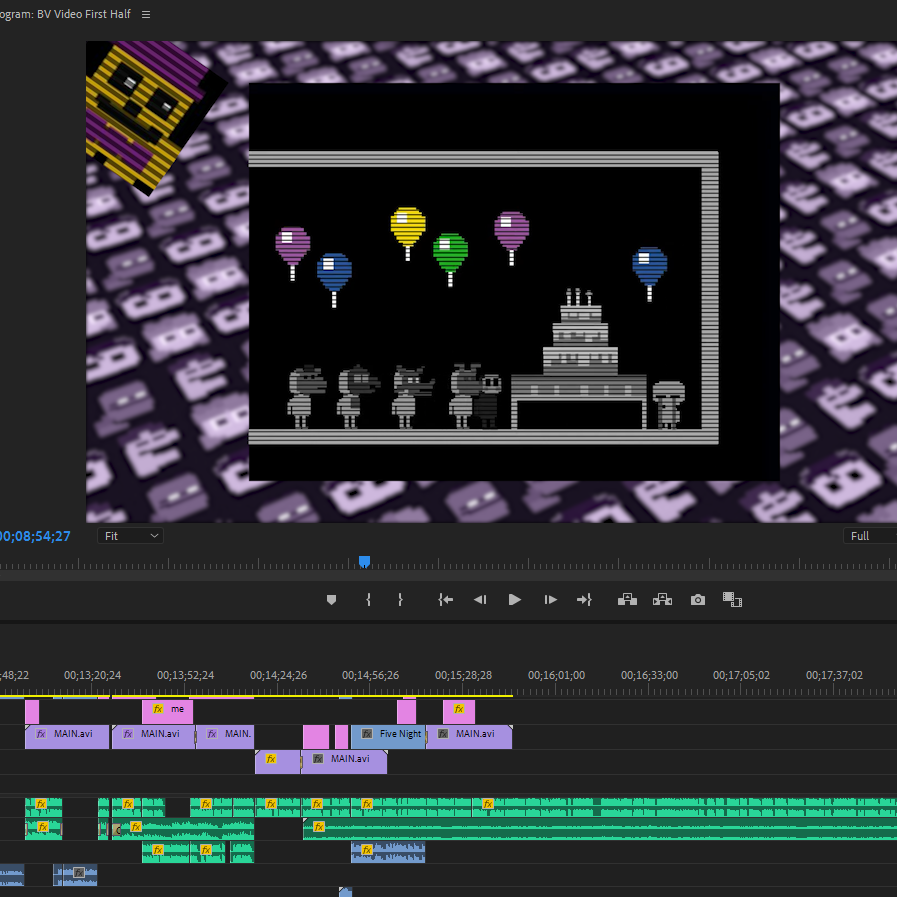Screen dimensions: 897x897
Task: Step forward one frame
Action: 550,600
